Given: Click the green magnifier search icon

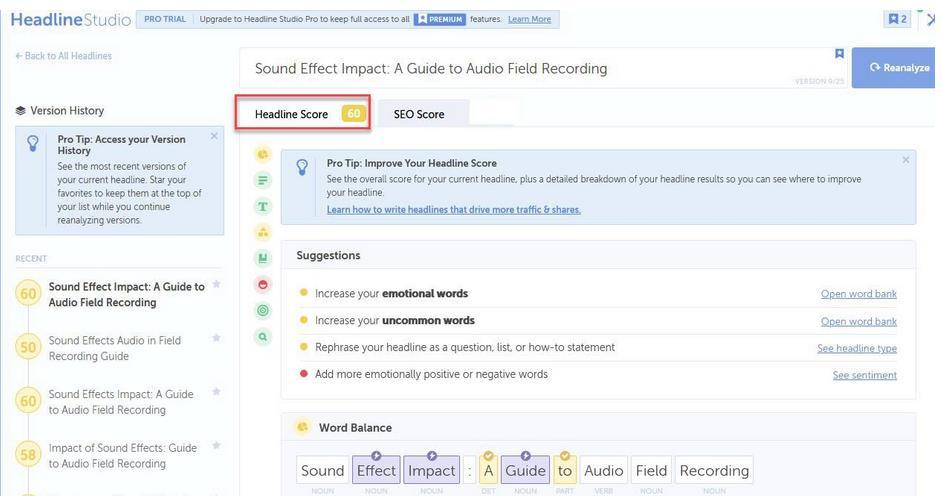Looking at the screenshot, I should point(263,337).
